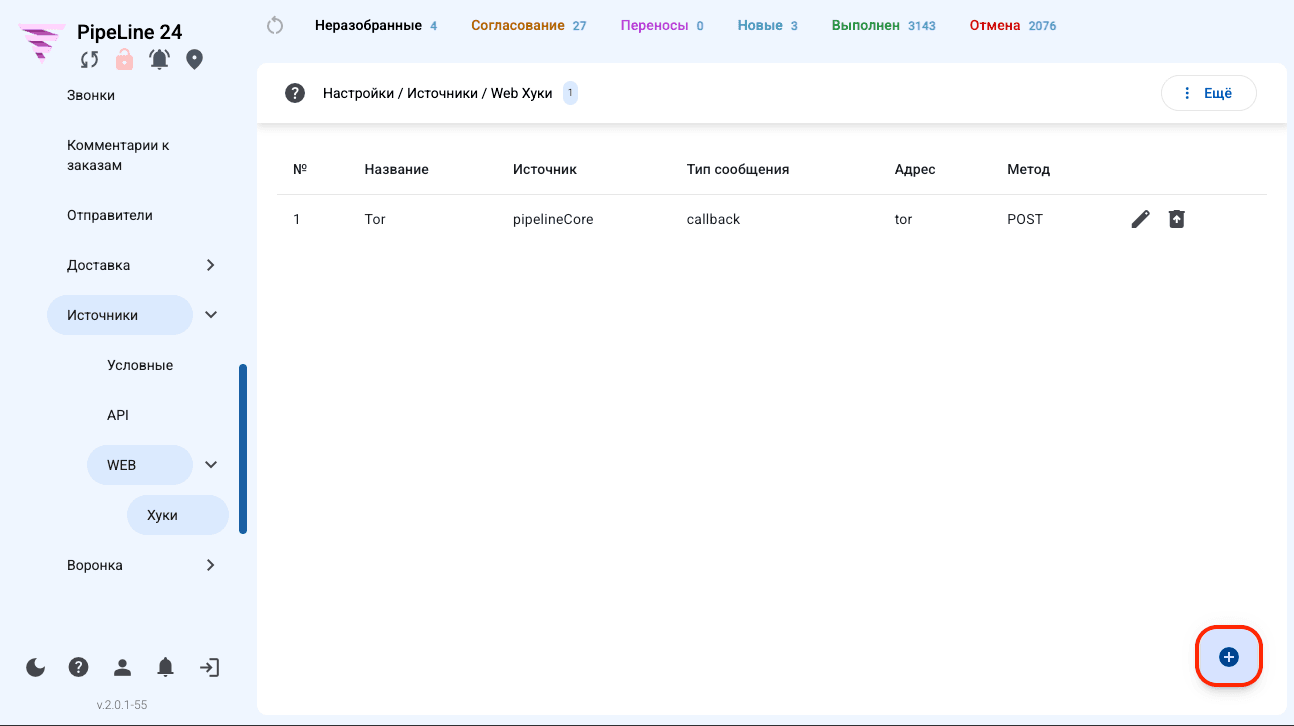1294x726 pixels.
Task: Click the POST method cell
Action: (1025, 219)
